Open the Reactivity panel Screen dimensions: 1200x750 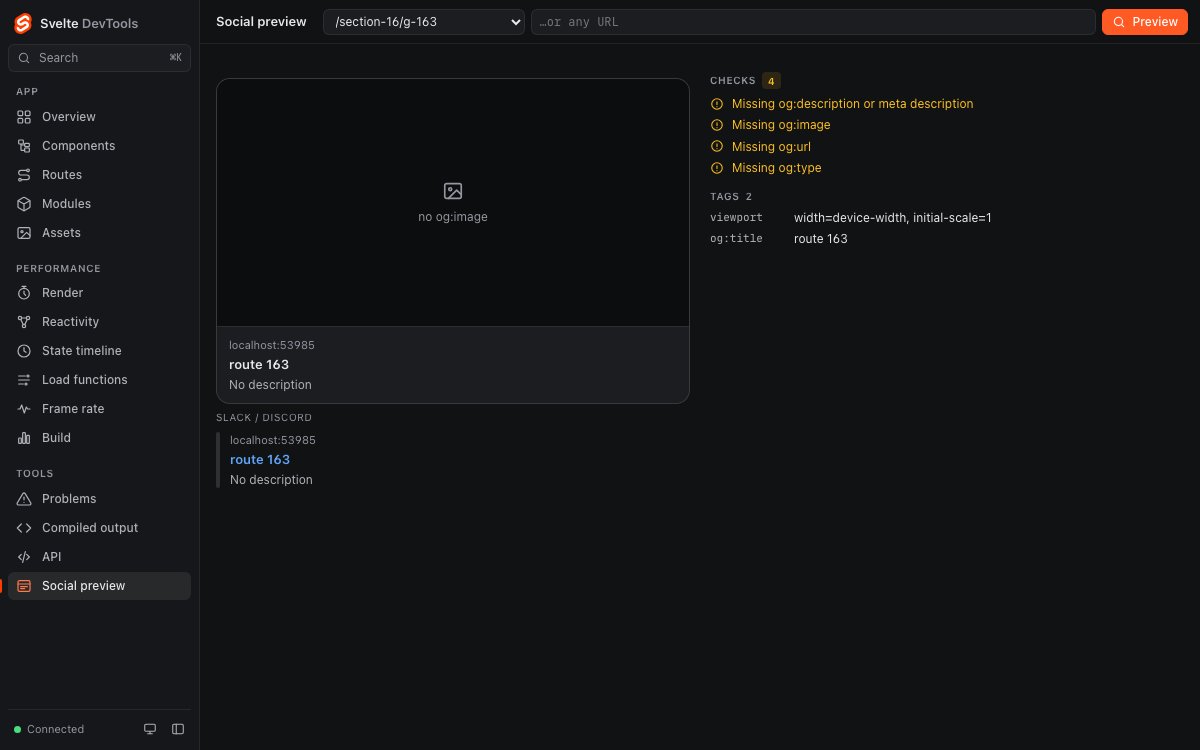pos(99,322)
